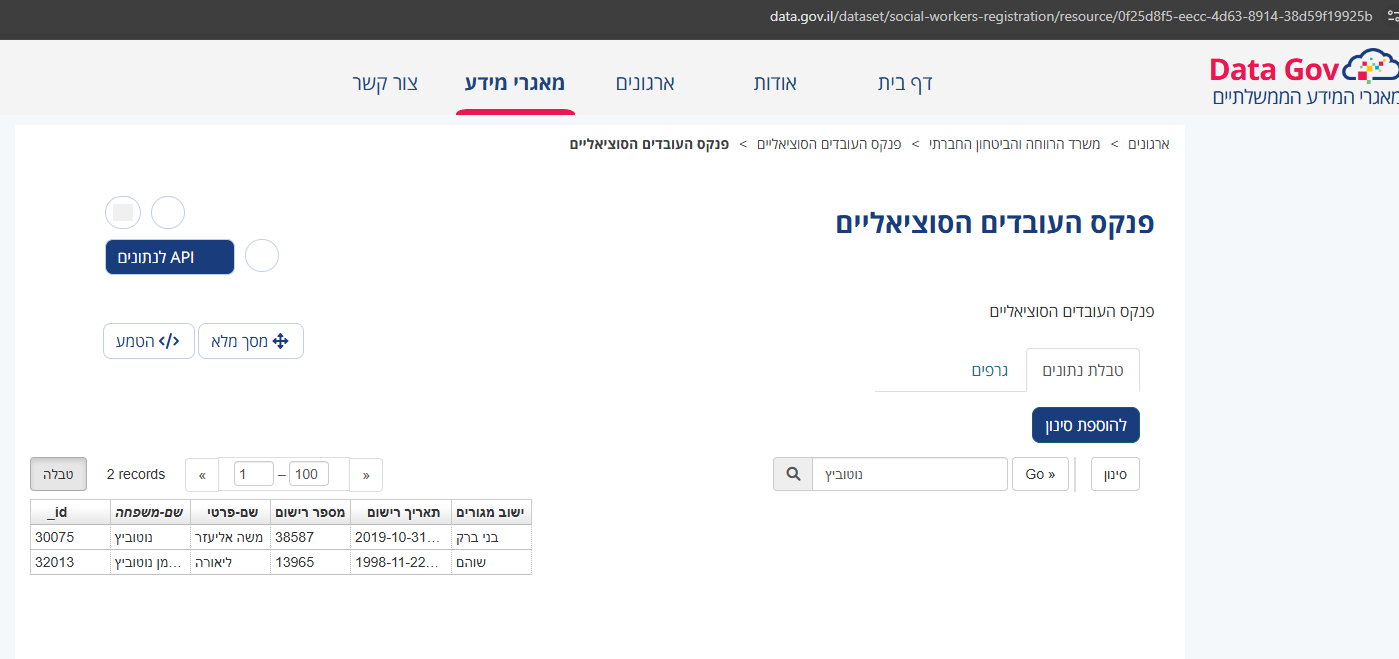Click the empty circular icon beside the API button
Viewport: 1399px width, 659px height.
point(262,257)
